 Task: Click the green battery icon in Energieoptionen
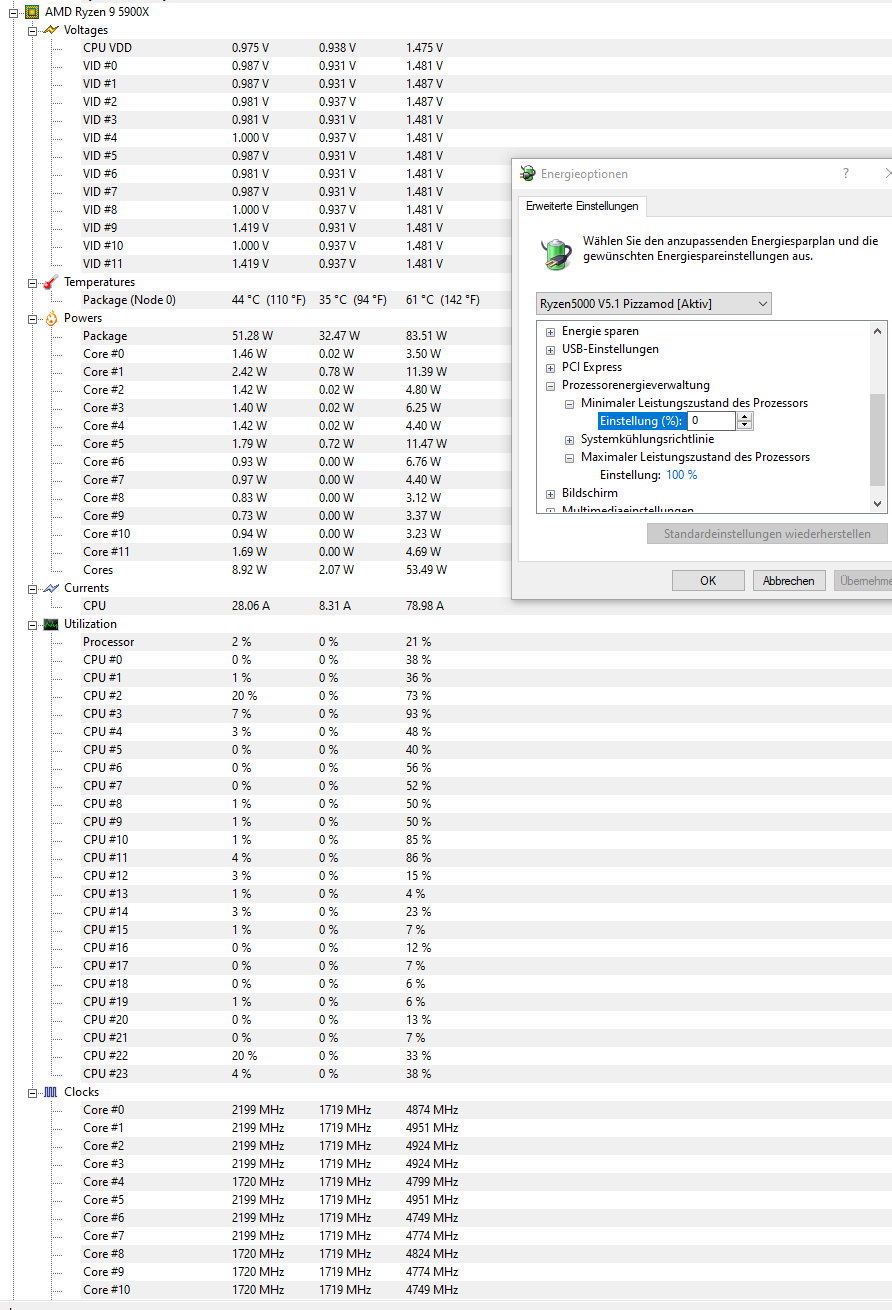click(557, 253)
